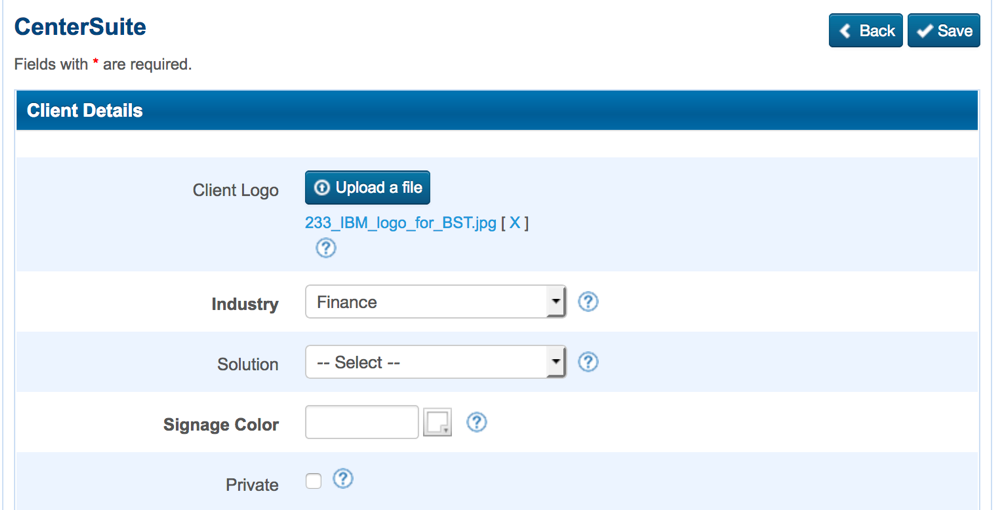Click the Client Details section header

tap(85, 111)
